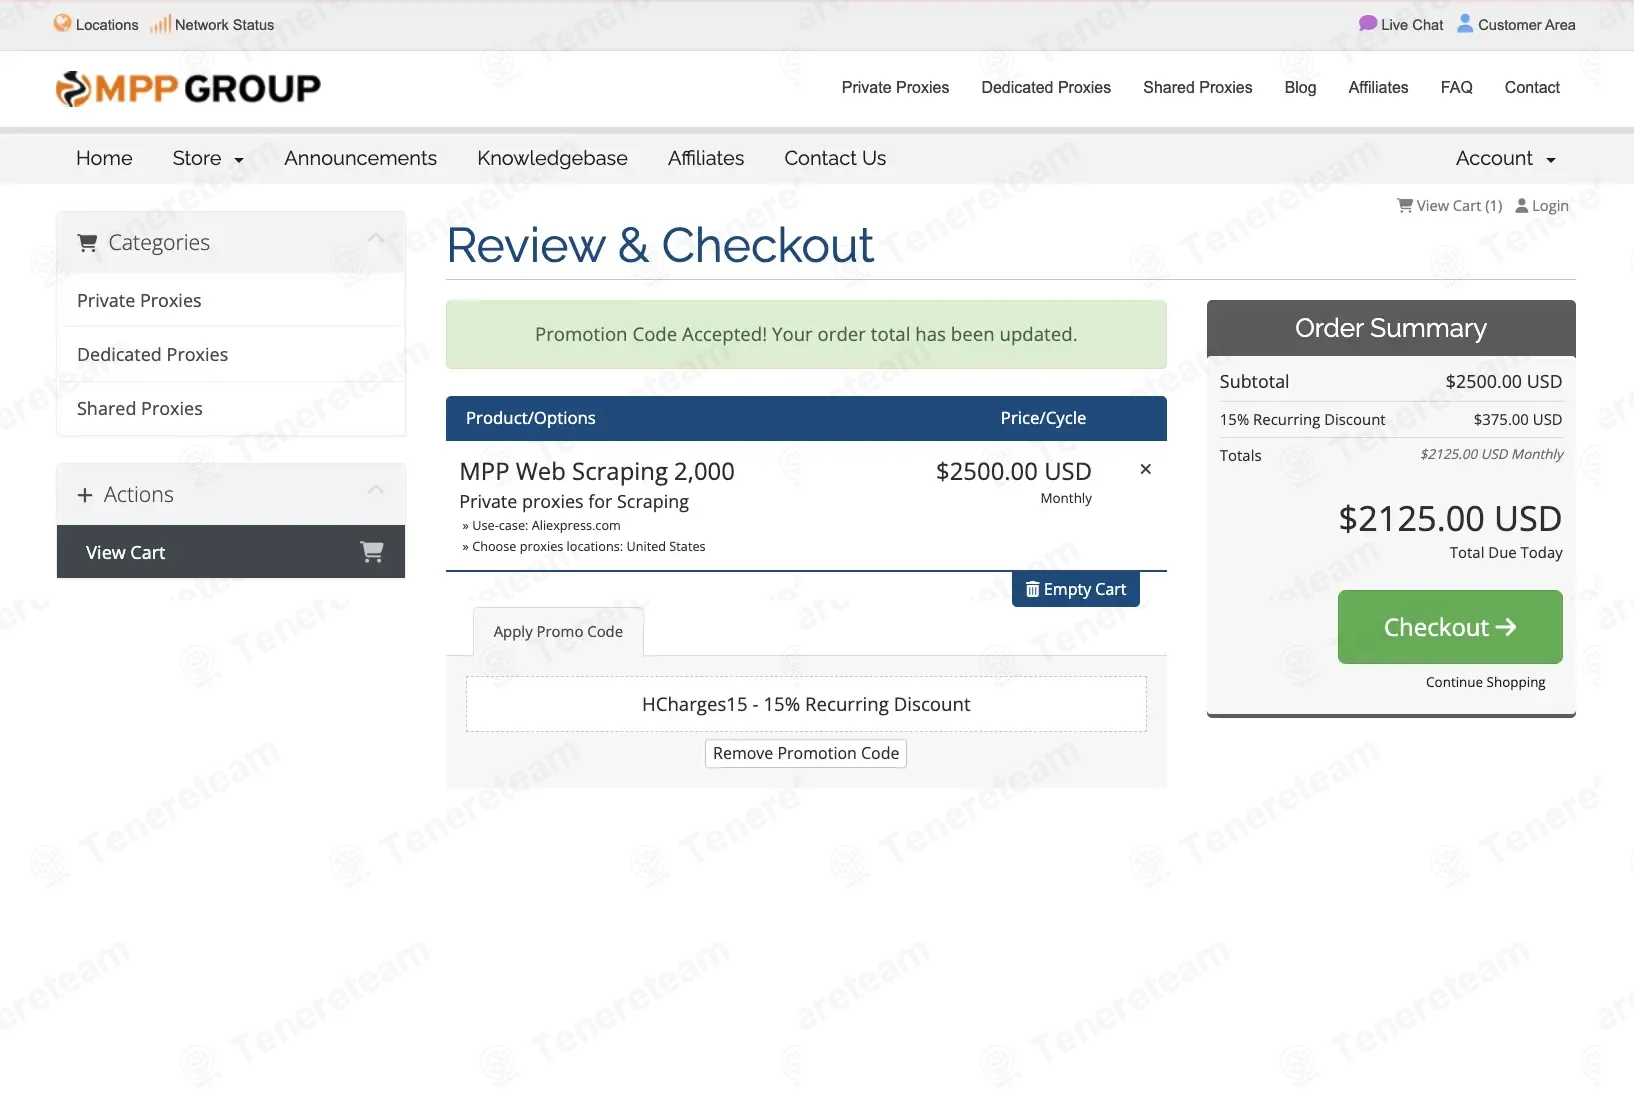
Task: Open View Cart (1) in the header
Action: tap(1449, 205)
